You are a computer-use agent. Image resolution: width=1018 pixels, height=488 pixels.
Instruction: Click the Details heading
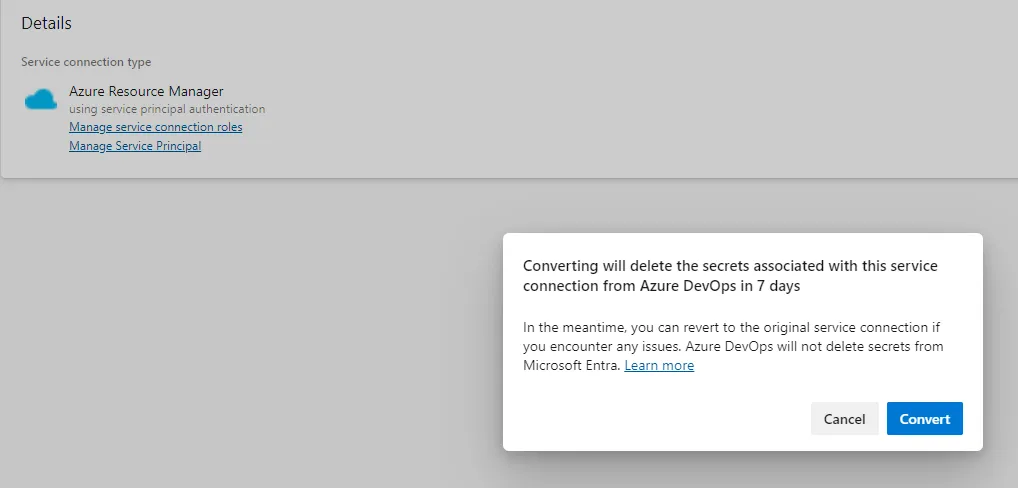point(46,23)
